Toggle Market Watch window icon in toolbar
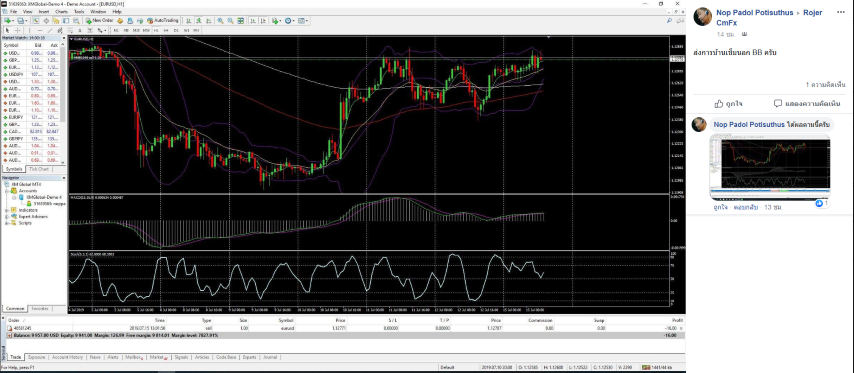Image resolution: width=854 pixels, height=373 pixels. click(x=36, y=21)
